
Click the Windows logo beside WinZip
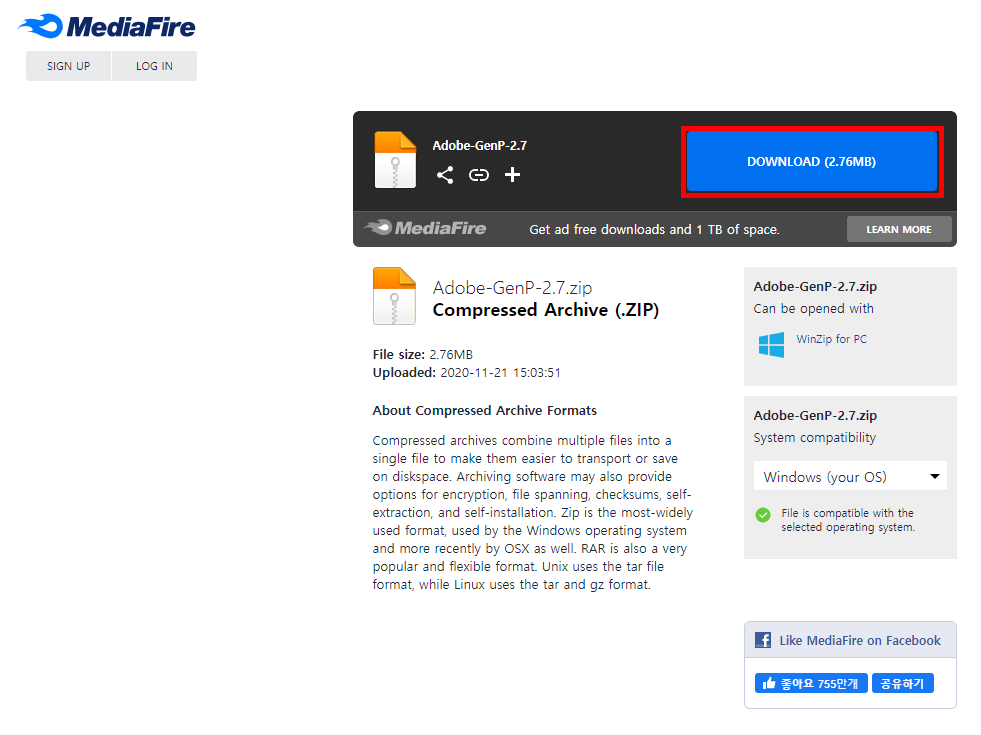[771, 345]
